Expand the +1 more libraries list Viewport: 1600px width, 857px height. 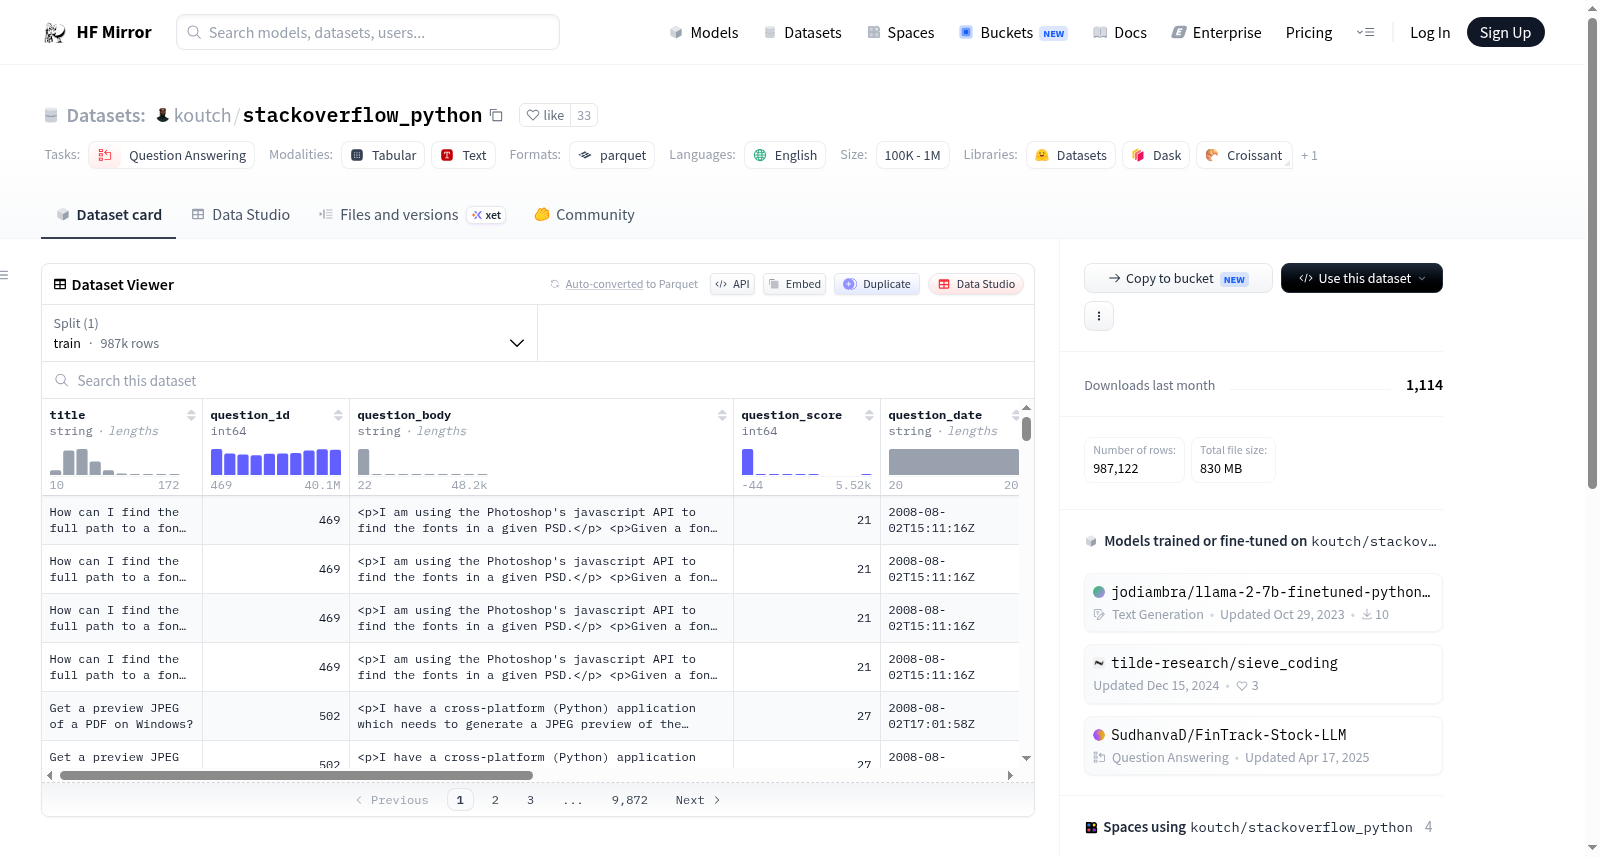point(1309,155)
